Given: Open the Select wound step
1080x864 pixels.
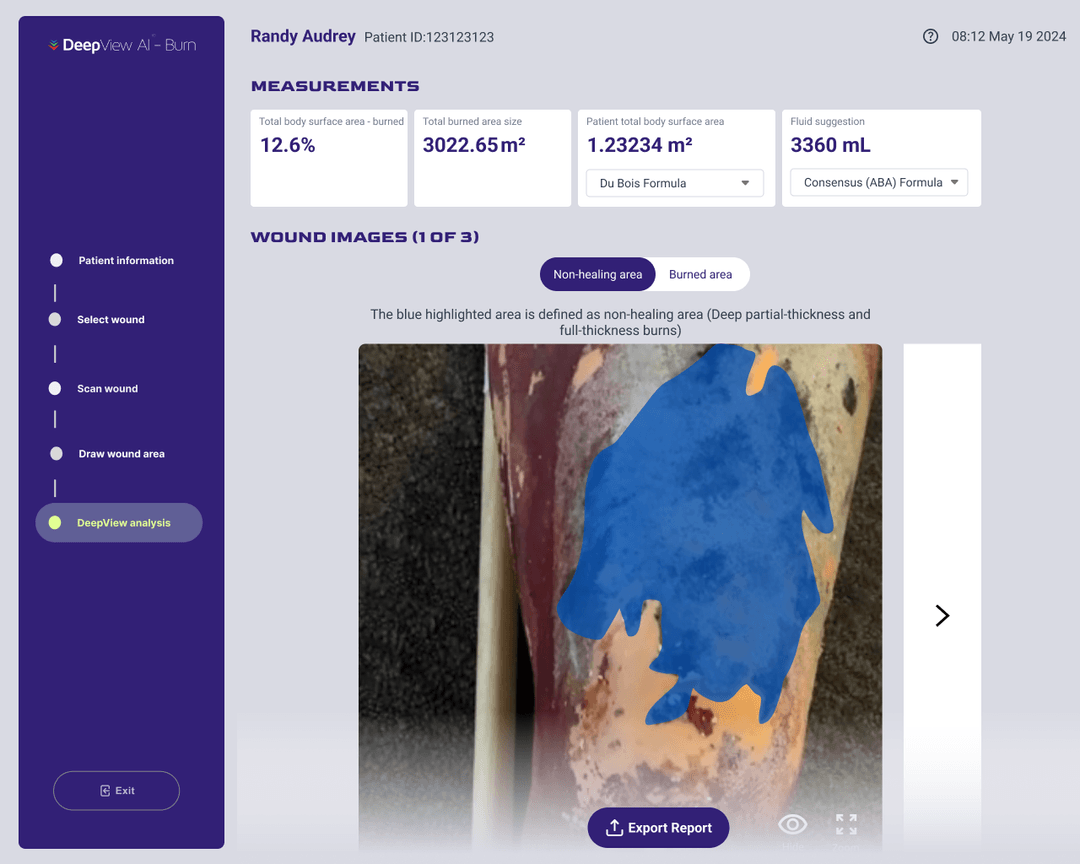Looking at the screenshot, I should click(x=111, y=320).
